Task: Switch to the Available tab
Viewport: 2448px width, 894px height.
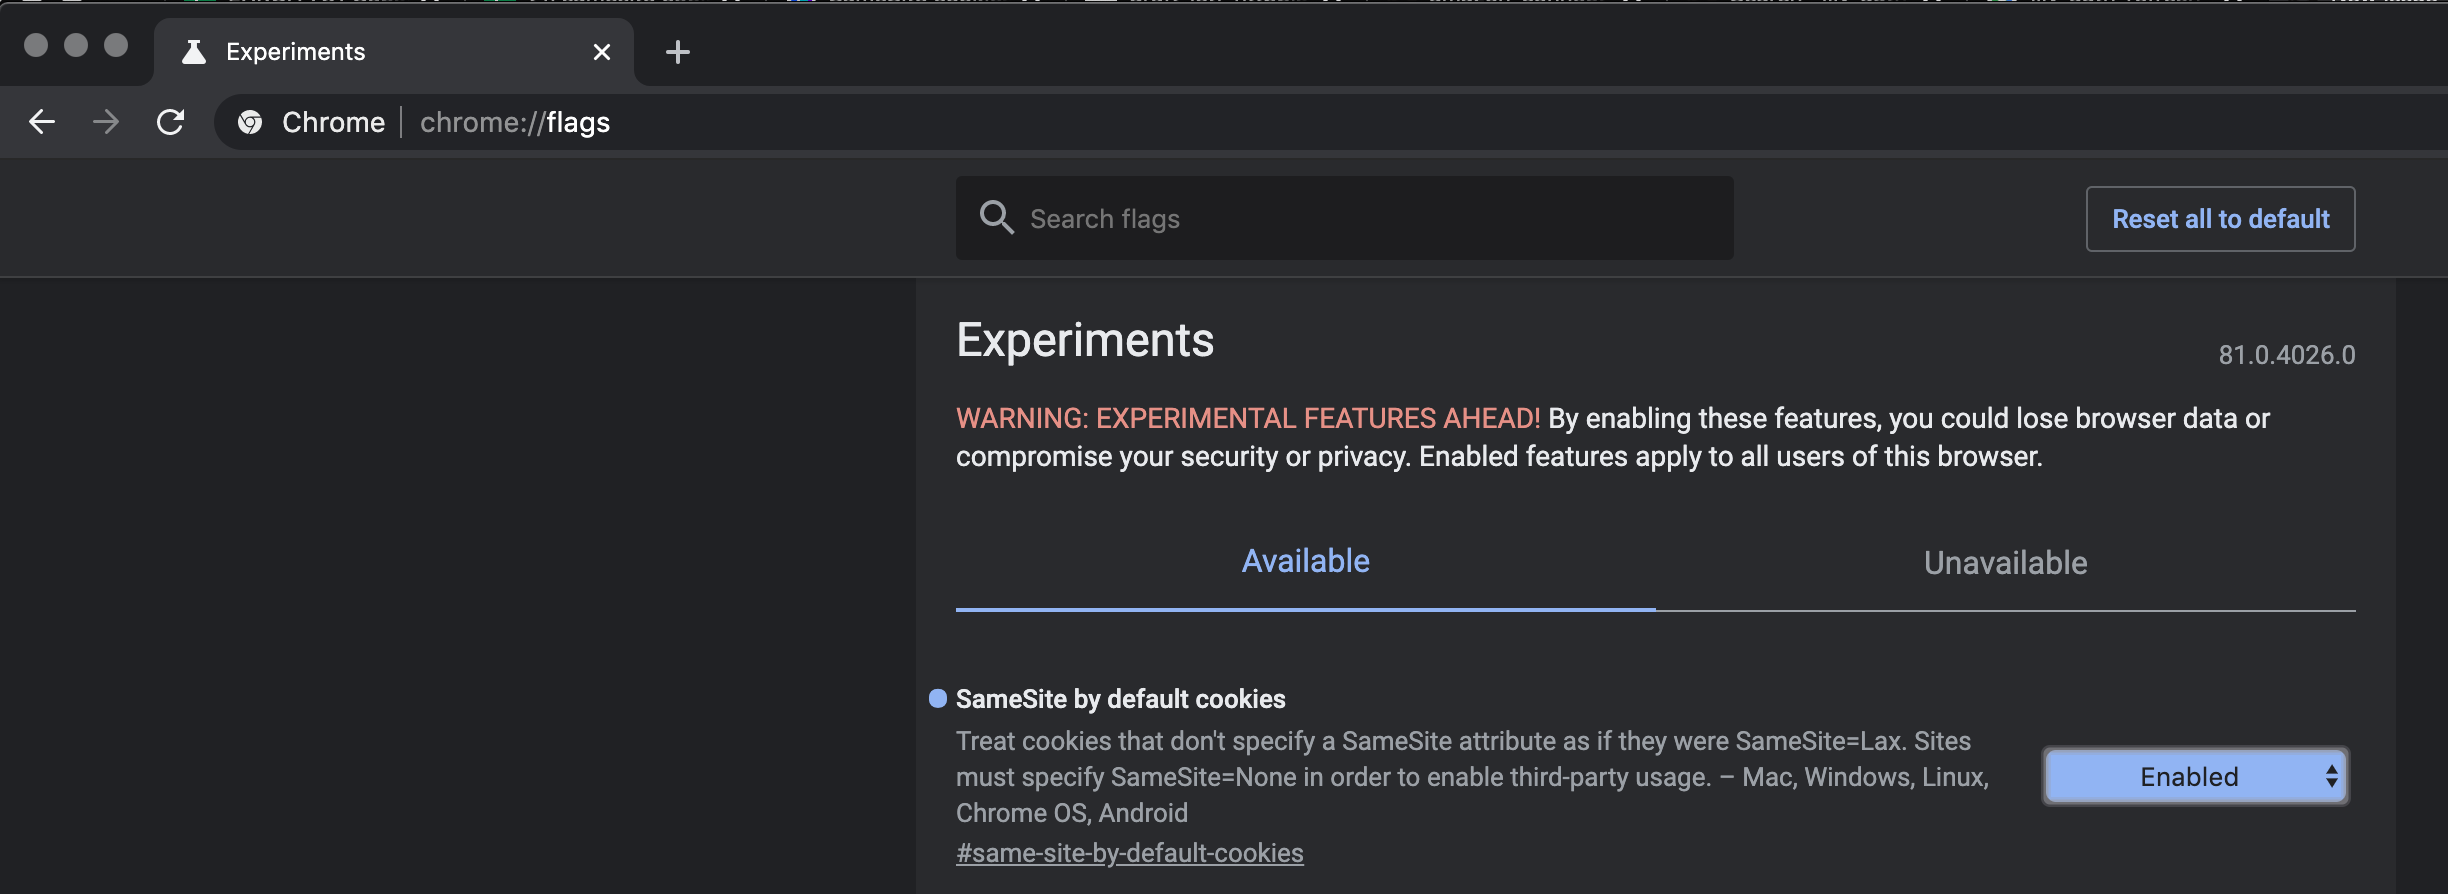Action: point(1306,561)
